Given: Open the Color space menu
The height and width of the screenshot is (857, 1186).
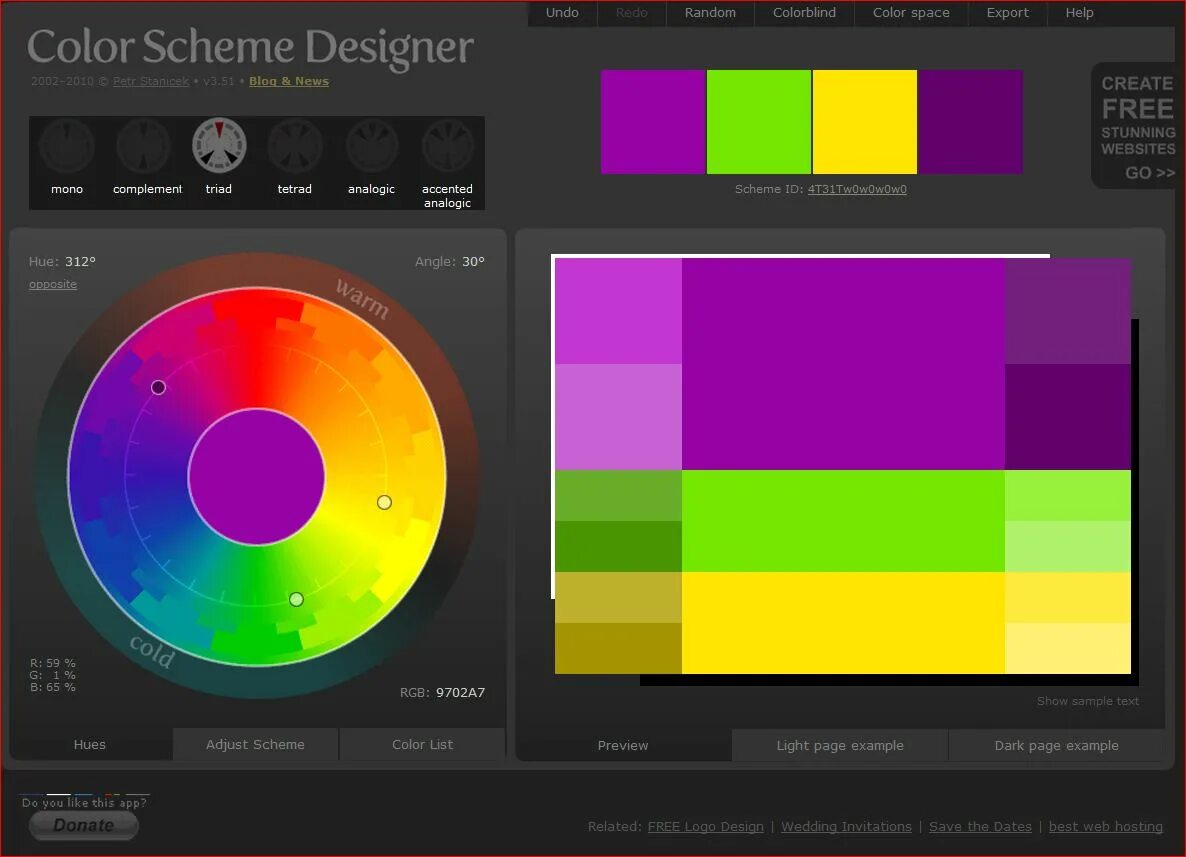Looking at the screenshot, I should pos(911,13).
